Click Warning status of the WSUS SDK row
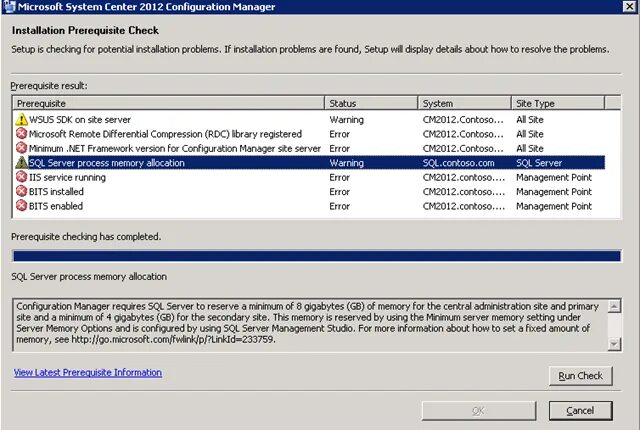 pyautogui.click(x=347, y=120)
